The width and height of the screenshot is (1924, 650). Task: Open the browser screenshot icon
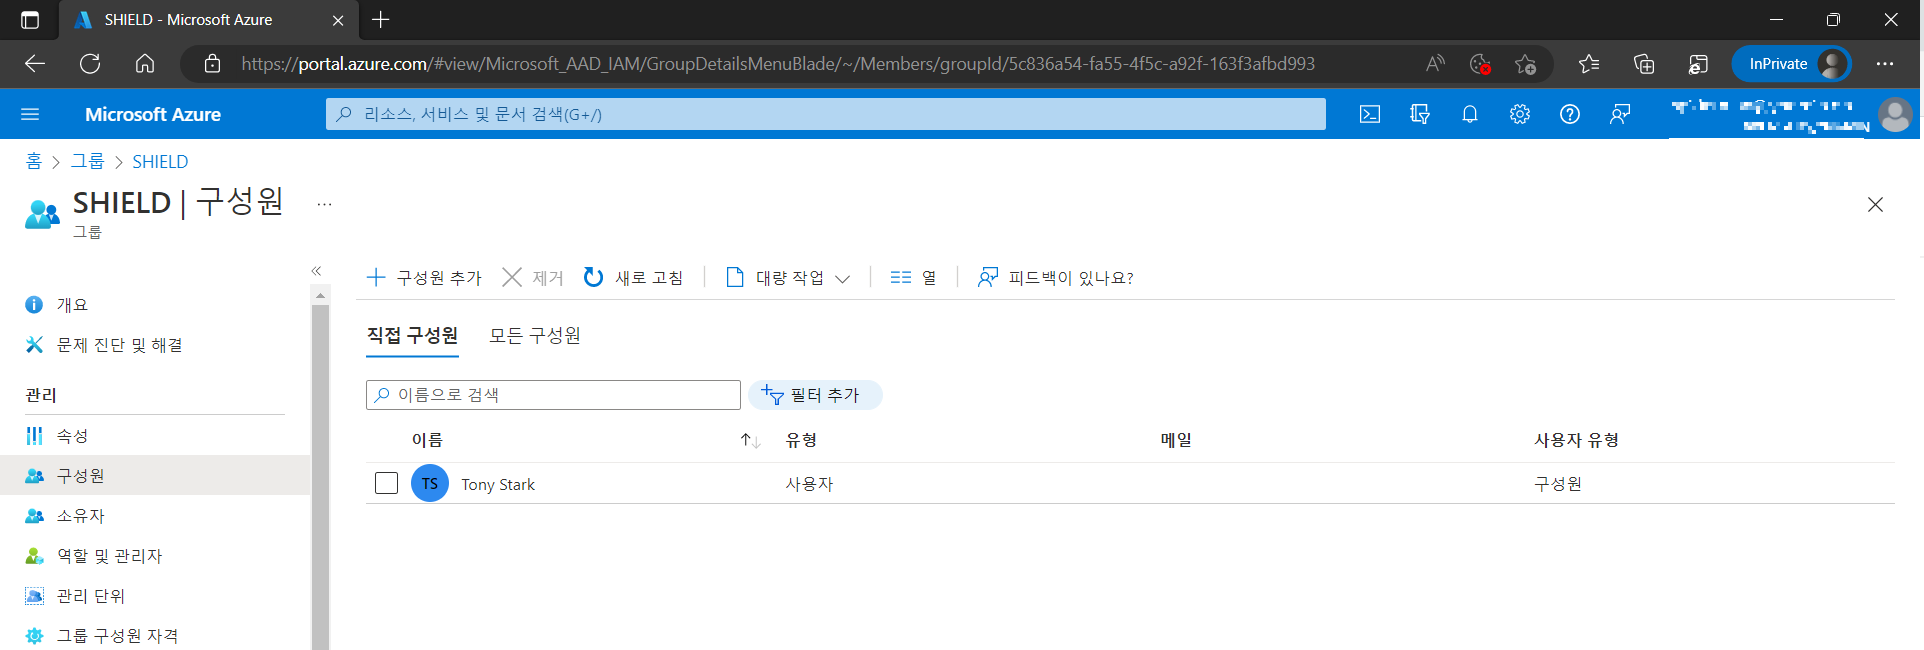pos(1698,64)
